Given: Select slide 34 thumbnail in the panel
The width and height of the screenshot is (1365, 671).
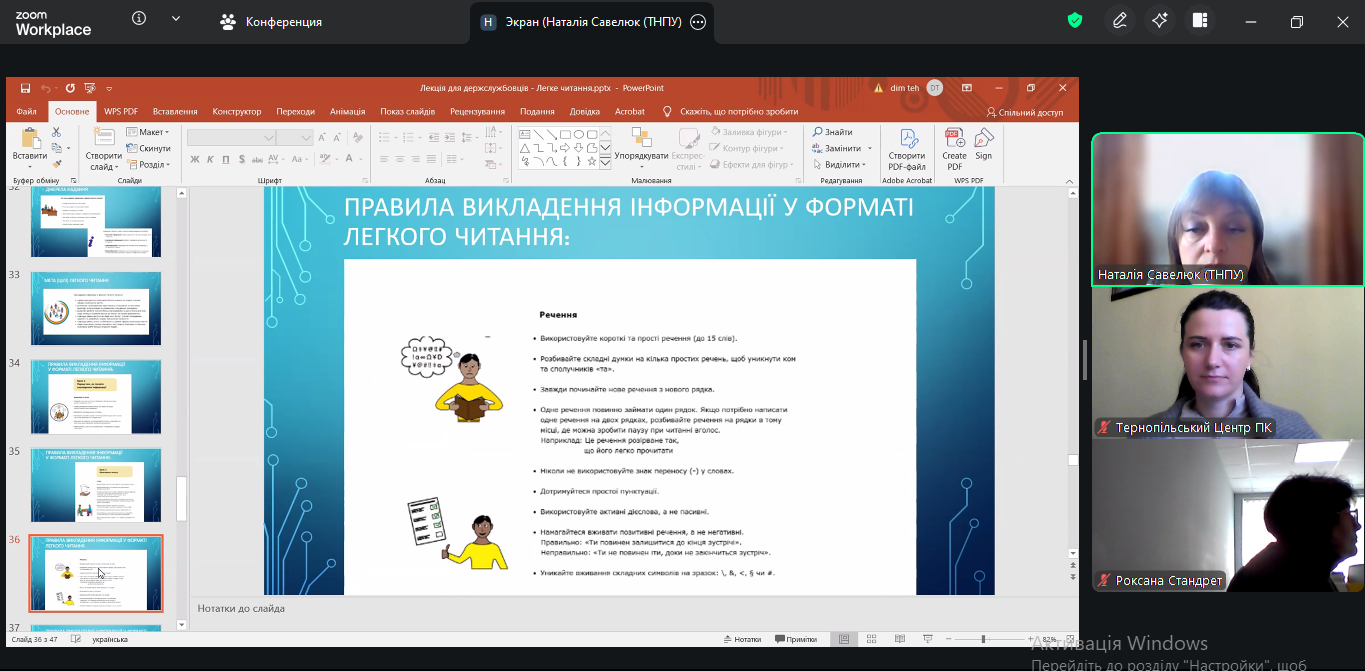Looking at the screenshot, I should [95, 397].
